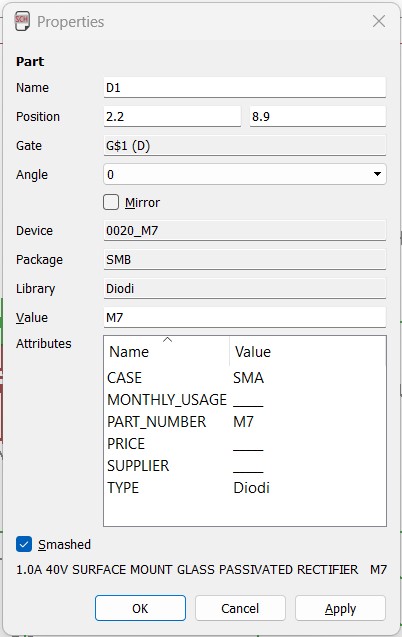Edit the Value field containing M7
Image resolution: width=402 pixels, height=637 pixels.
(244, 317)
